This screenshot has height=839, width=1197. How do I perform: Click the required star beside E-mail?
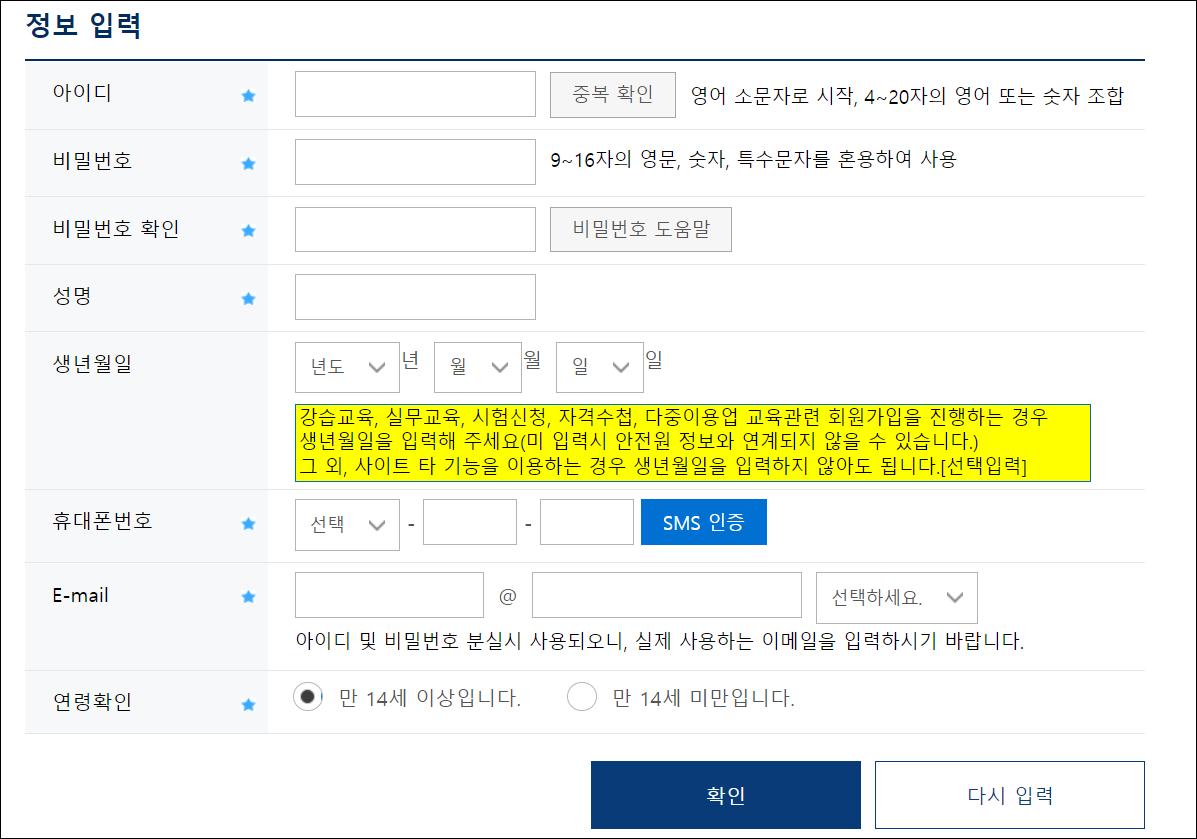tap(247, 595)
